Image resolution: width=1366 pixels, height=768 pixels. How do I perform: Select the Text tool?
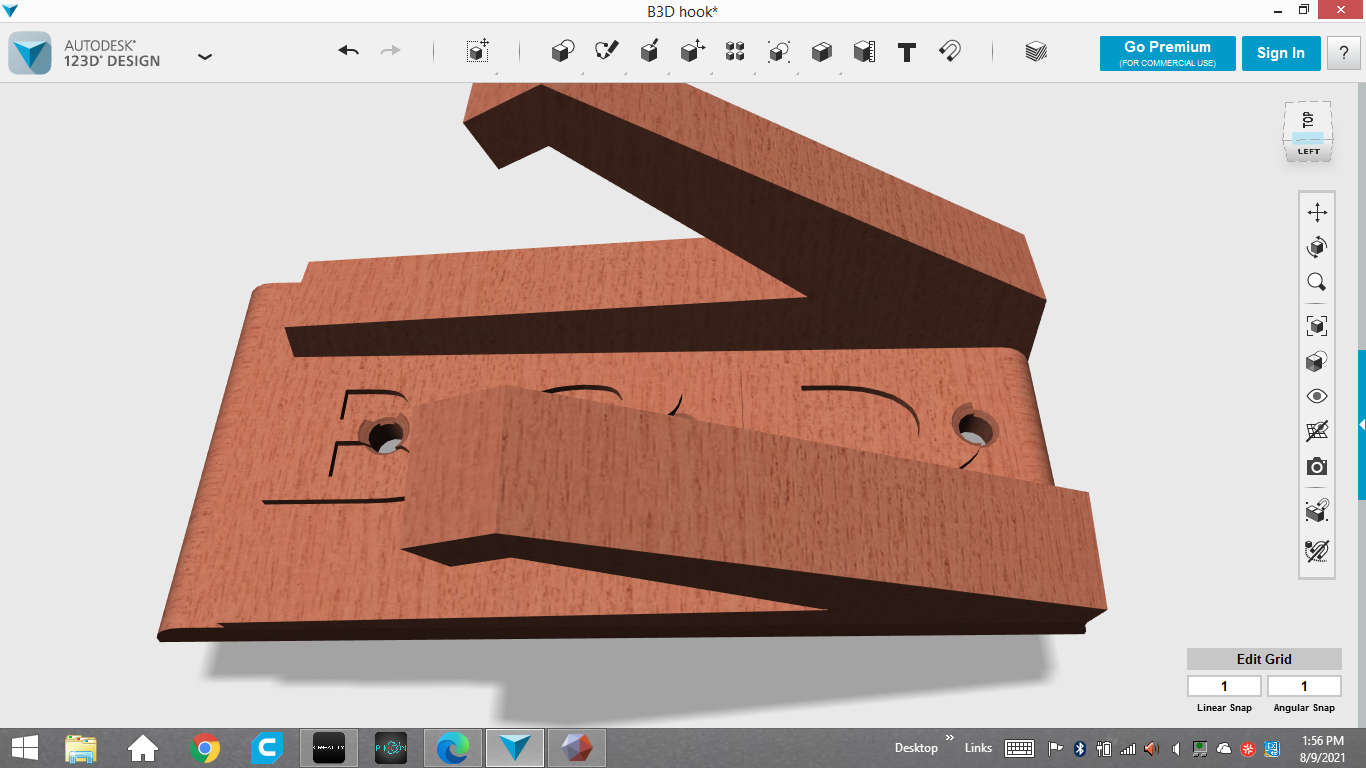(x=907, y=52)
